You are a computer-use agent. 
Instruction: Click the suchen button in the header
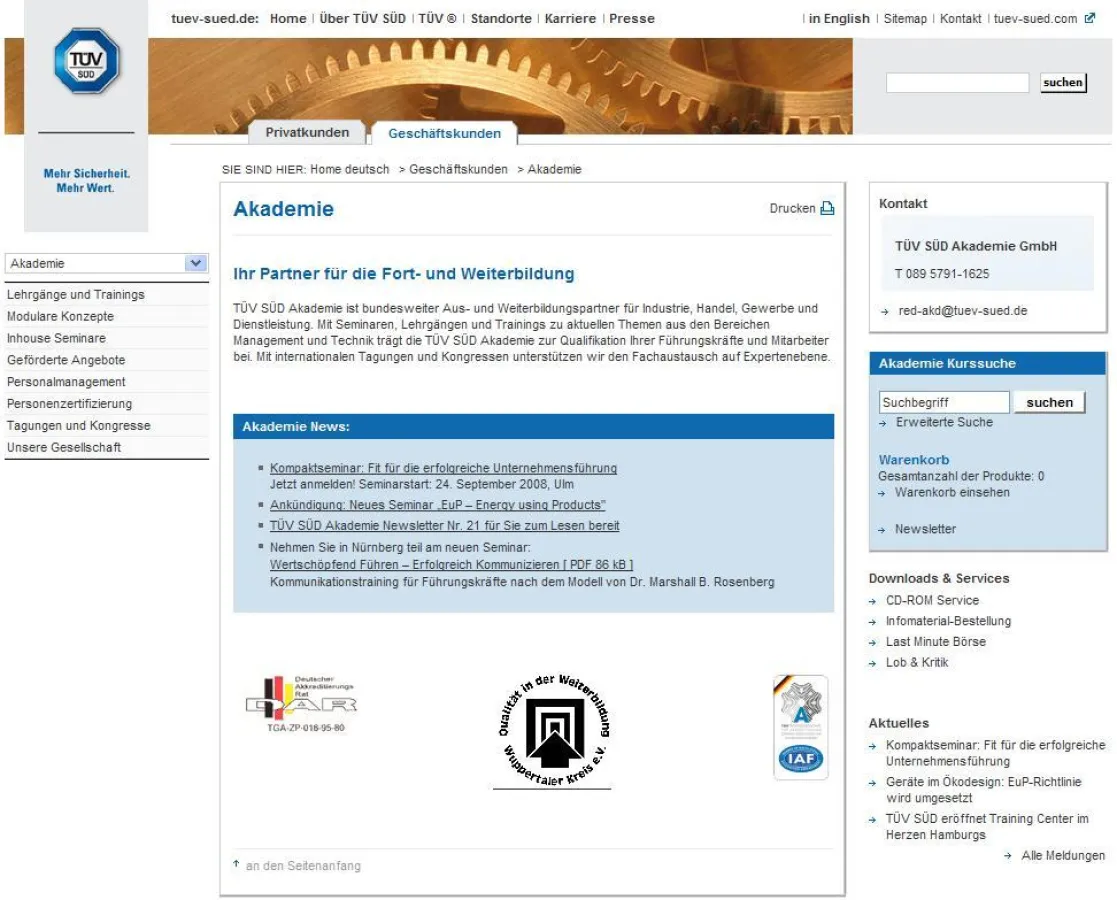(1063, 83)
